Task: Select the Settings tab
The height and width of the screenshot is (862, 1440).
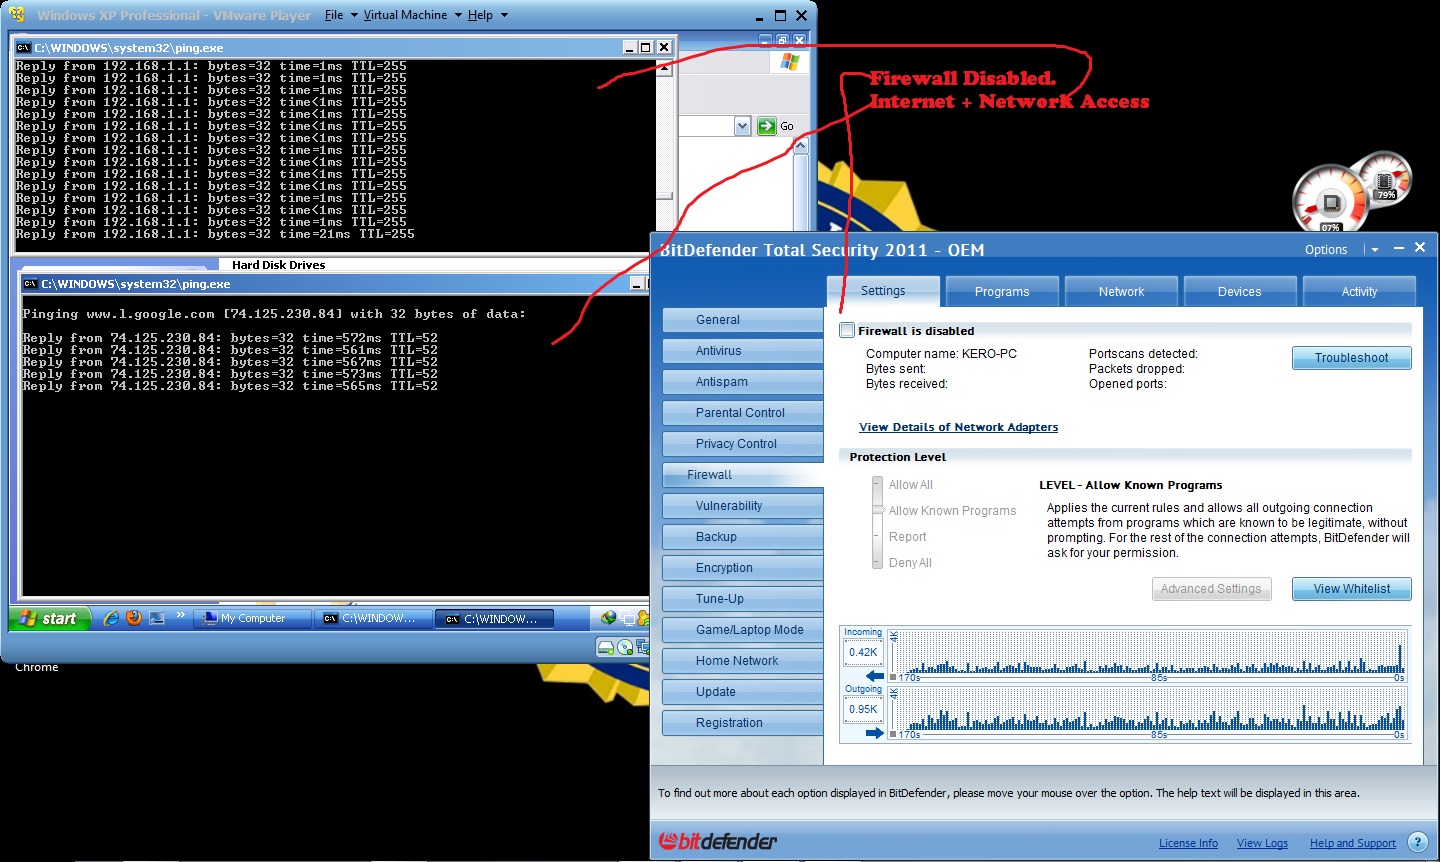Action: click(883, 291)
